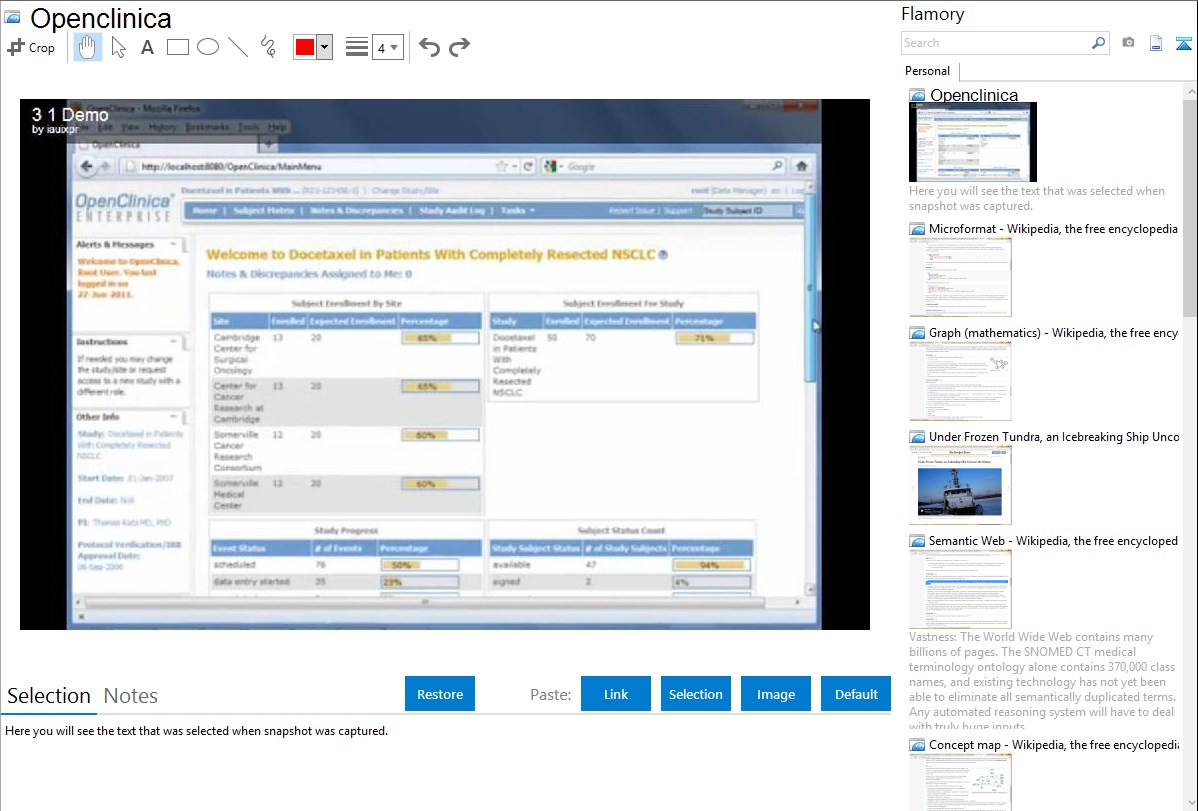Open the line width 4 dropdown

tap(387, 47)
